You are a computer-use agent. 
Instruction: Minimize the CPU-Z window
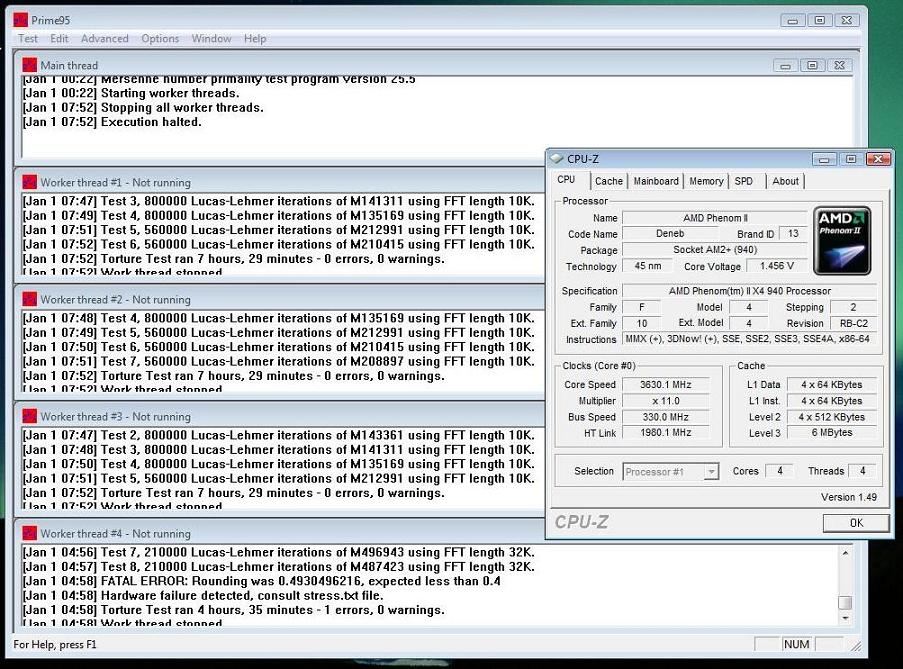(824, 159)
